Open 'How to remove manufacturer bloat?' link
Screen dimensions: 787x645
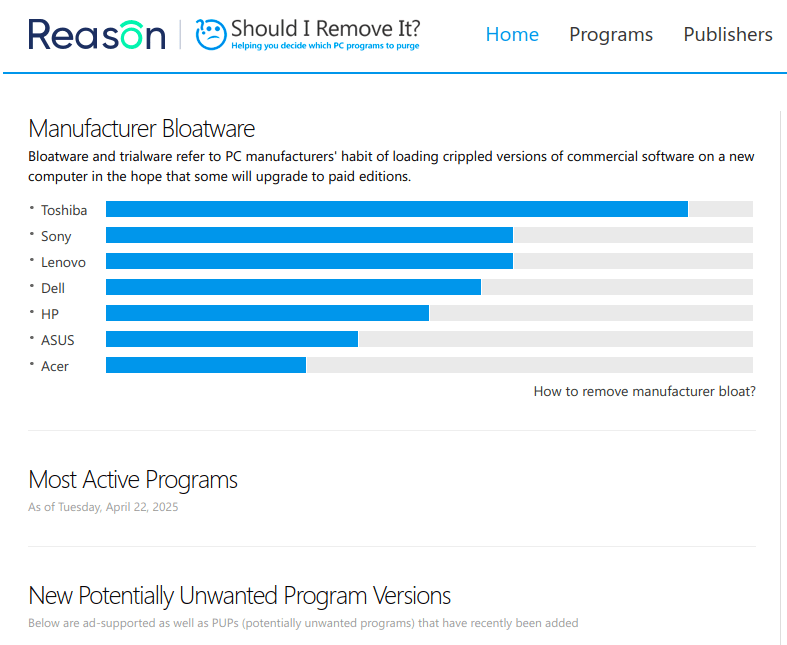644,391
